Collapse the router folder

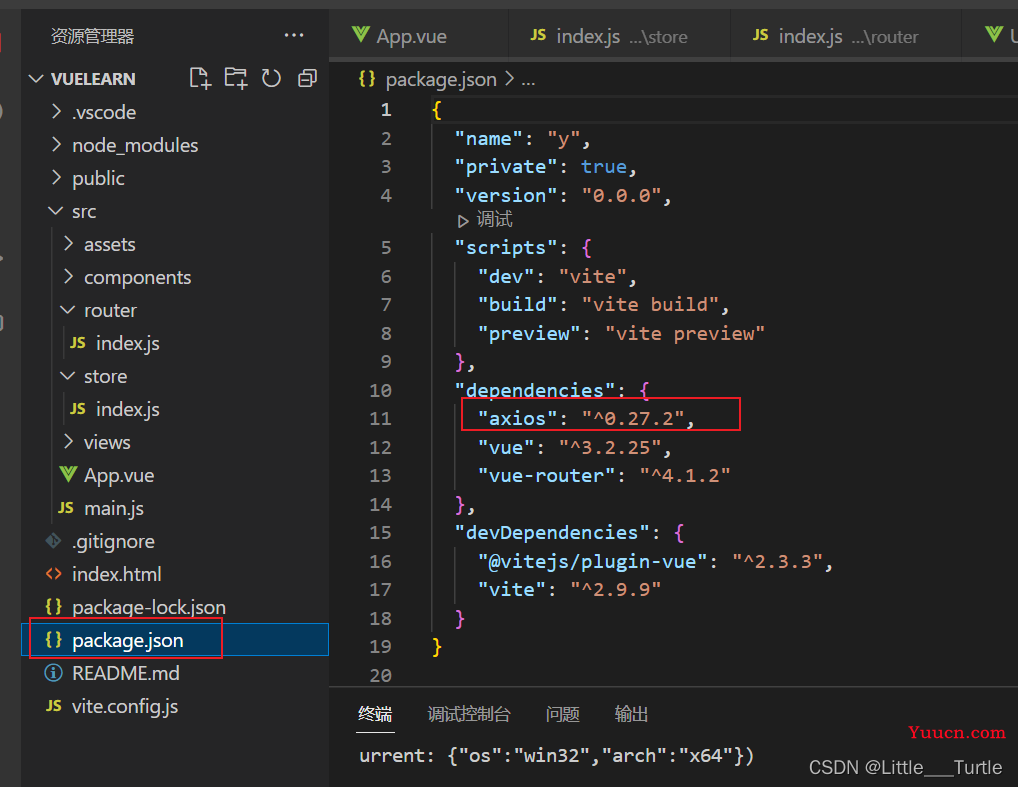coord(68,310)
